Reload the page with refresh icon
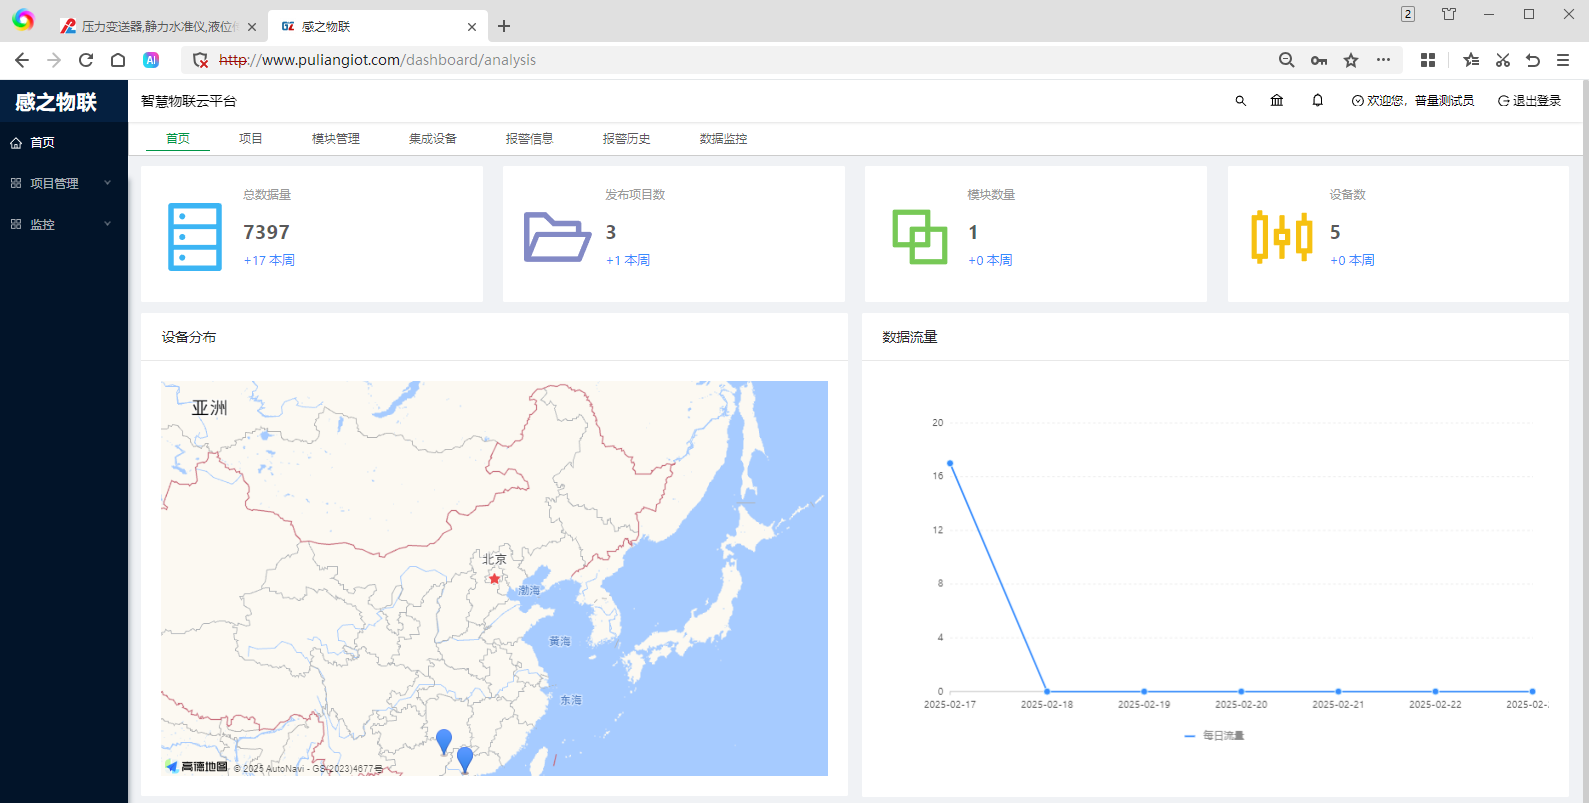Viewport: 1589px width, 803px height. (86, 60)
